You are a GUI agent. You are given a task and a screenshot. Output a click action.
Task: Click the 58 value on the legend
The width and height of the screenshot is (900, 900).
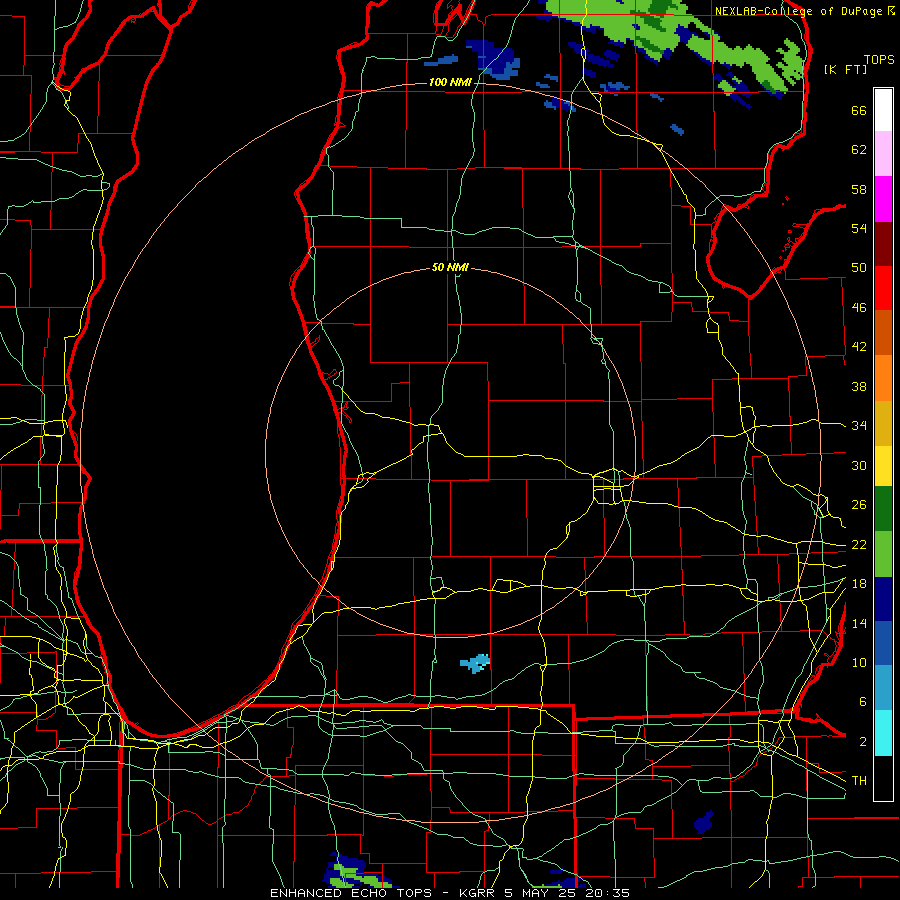pos(859,189)
